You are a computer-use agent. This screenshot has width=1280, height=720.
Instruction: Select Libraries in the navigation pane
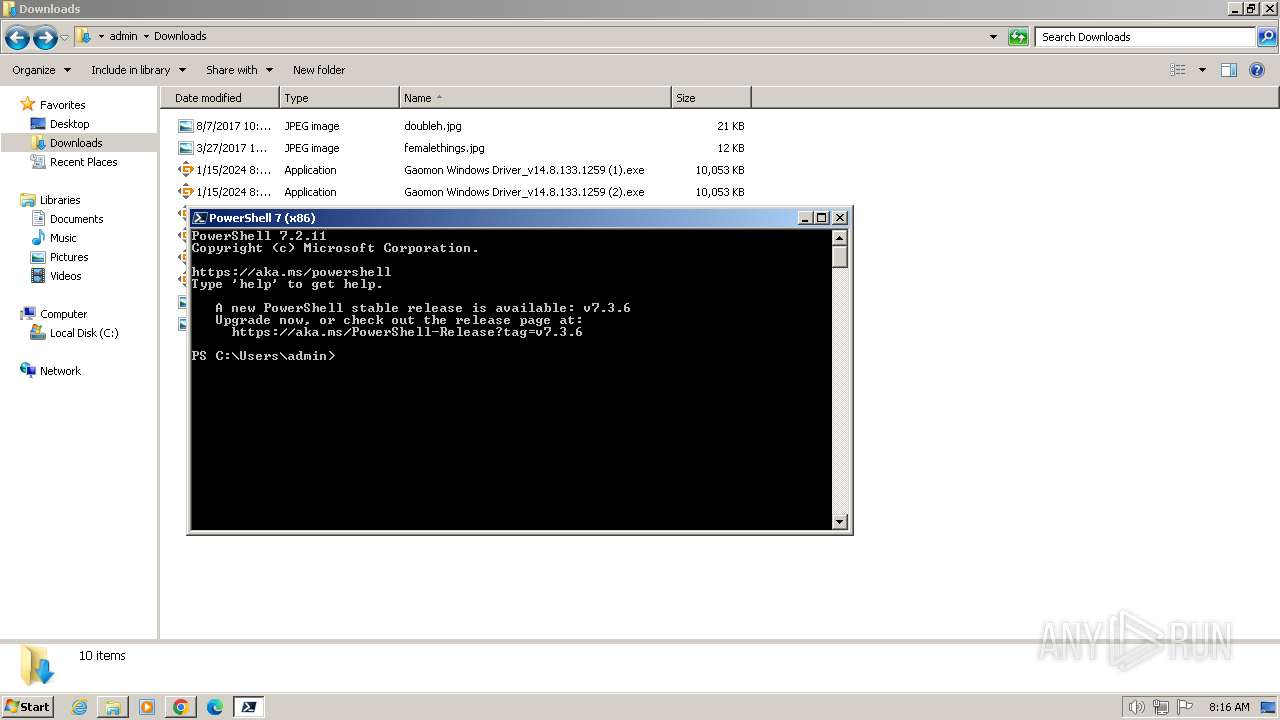point(60,200)
